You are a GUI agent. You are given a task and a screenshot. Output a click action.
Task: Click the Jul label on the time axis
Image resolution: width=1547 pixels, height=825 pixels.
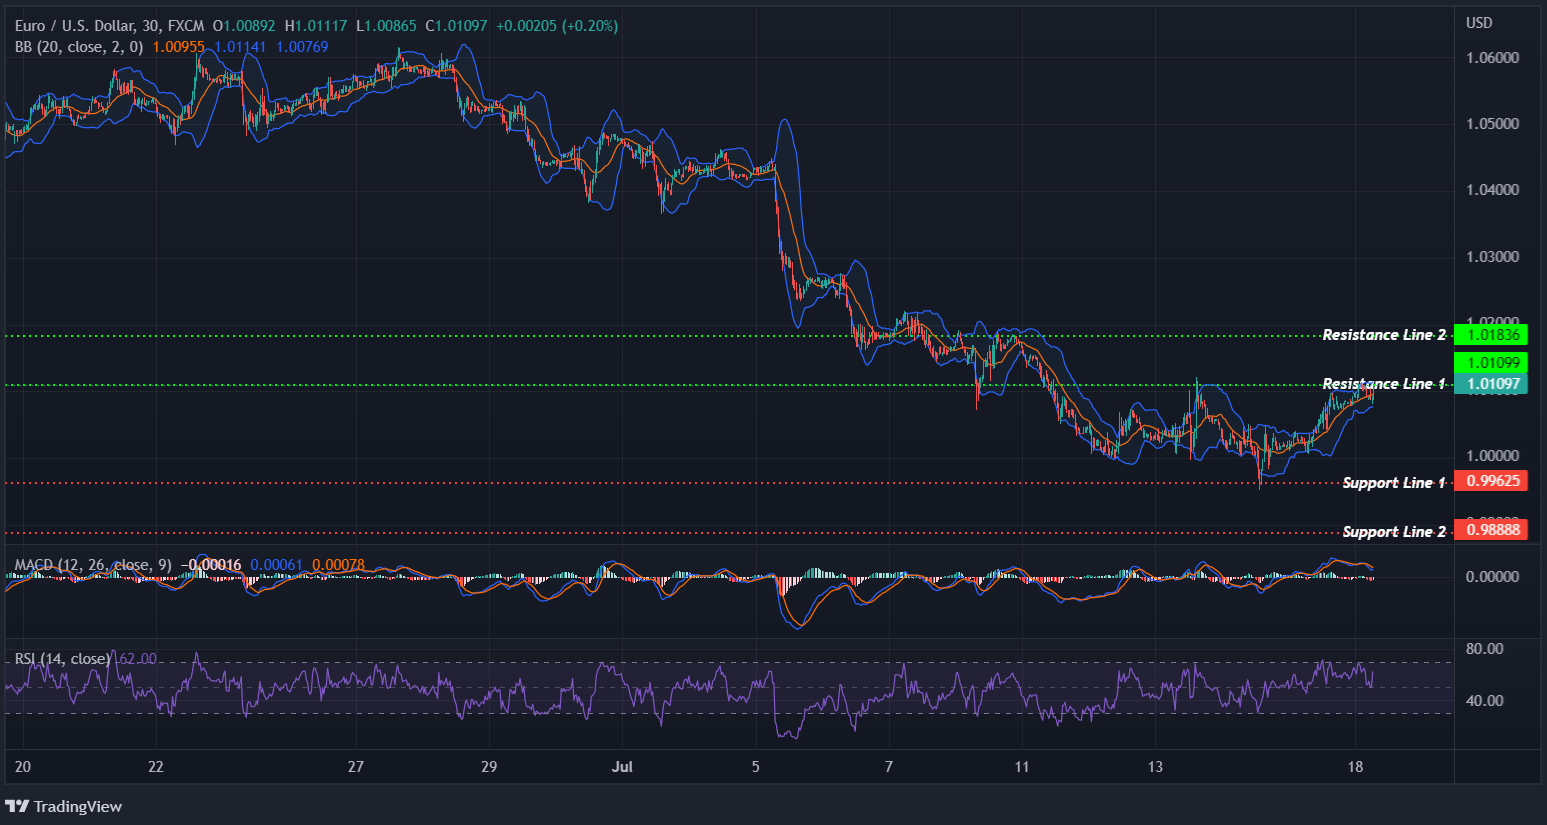pos(622,767)
